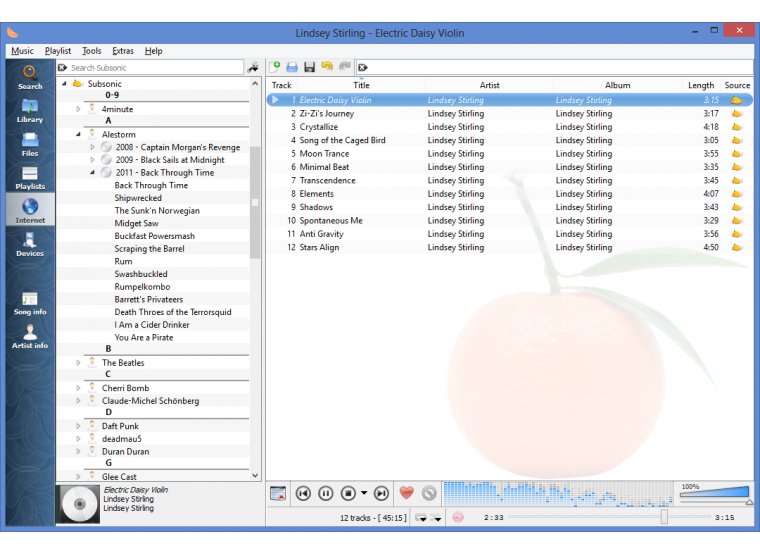Clear the Subsonic search field icon
760x554 pixels.
[63, 67]
